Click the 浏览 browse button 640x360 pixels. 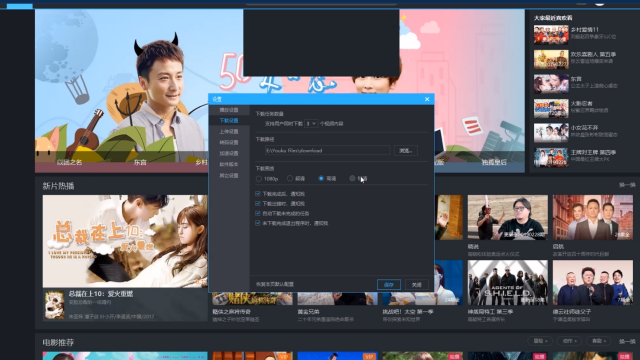click(x=405, y=151)
